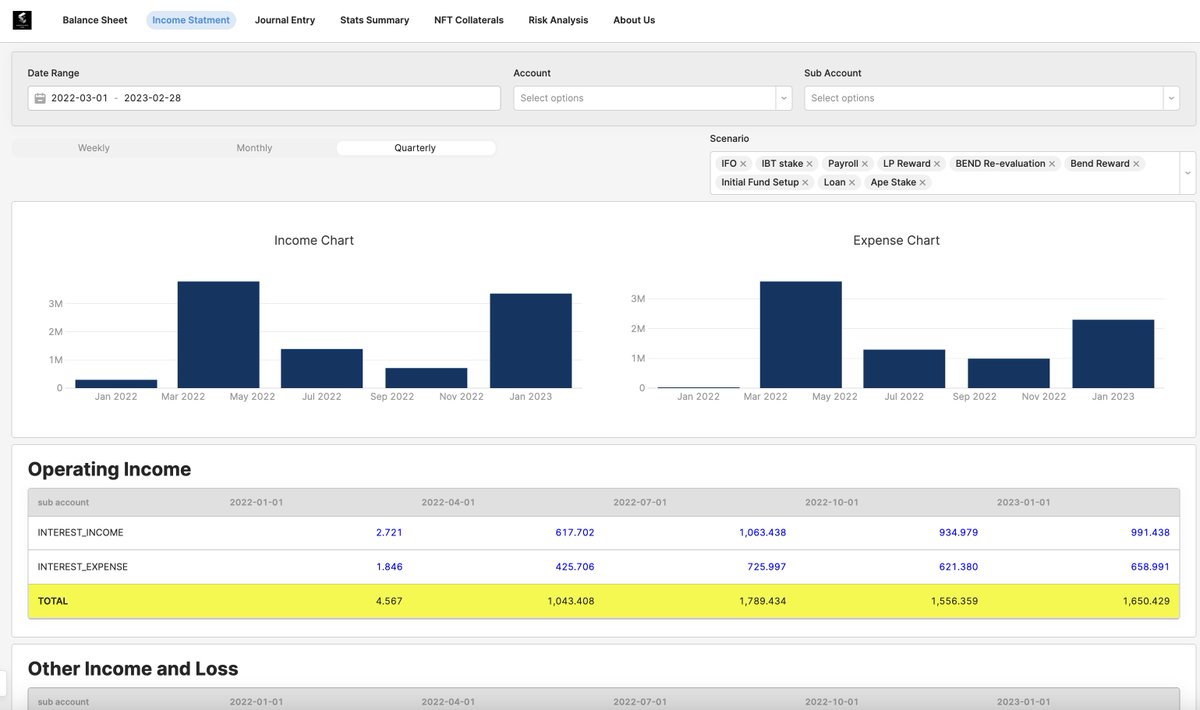Click the INTEREST_EXPENSE value 1.846
The height and width of the screenshot is (710, 1200).
(x=389, y=567)
